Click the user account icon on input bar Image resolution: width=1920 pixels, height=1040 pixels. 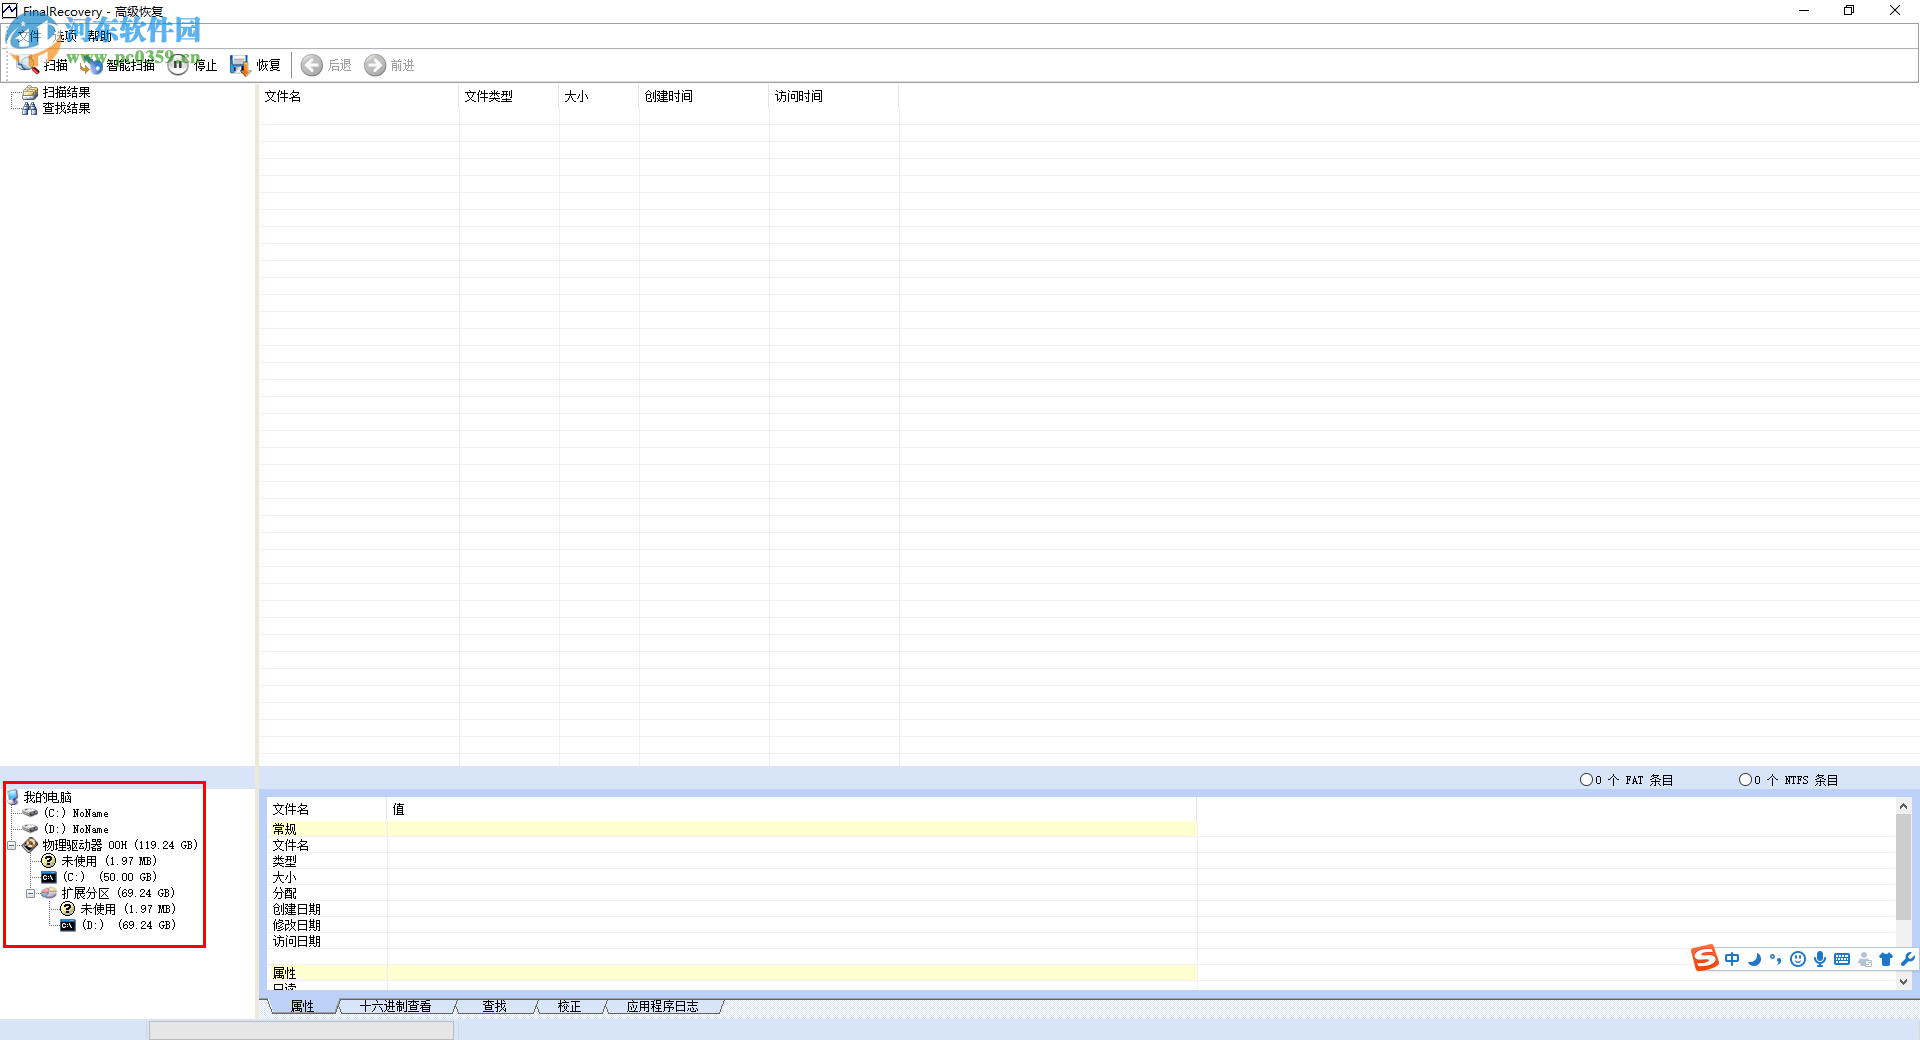pyautogui.click(x=1865, y=959)
